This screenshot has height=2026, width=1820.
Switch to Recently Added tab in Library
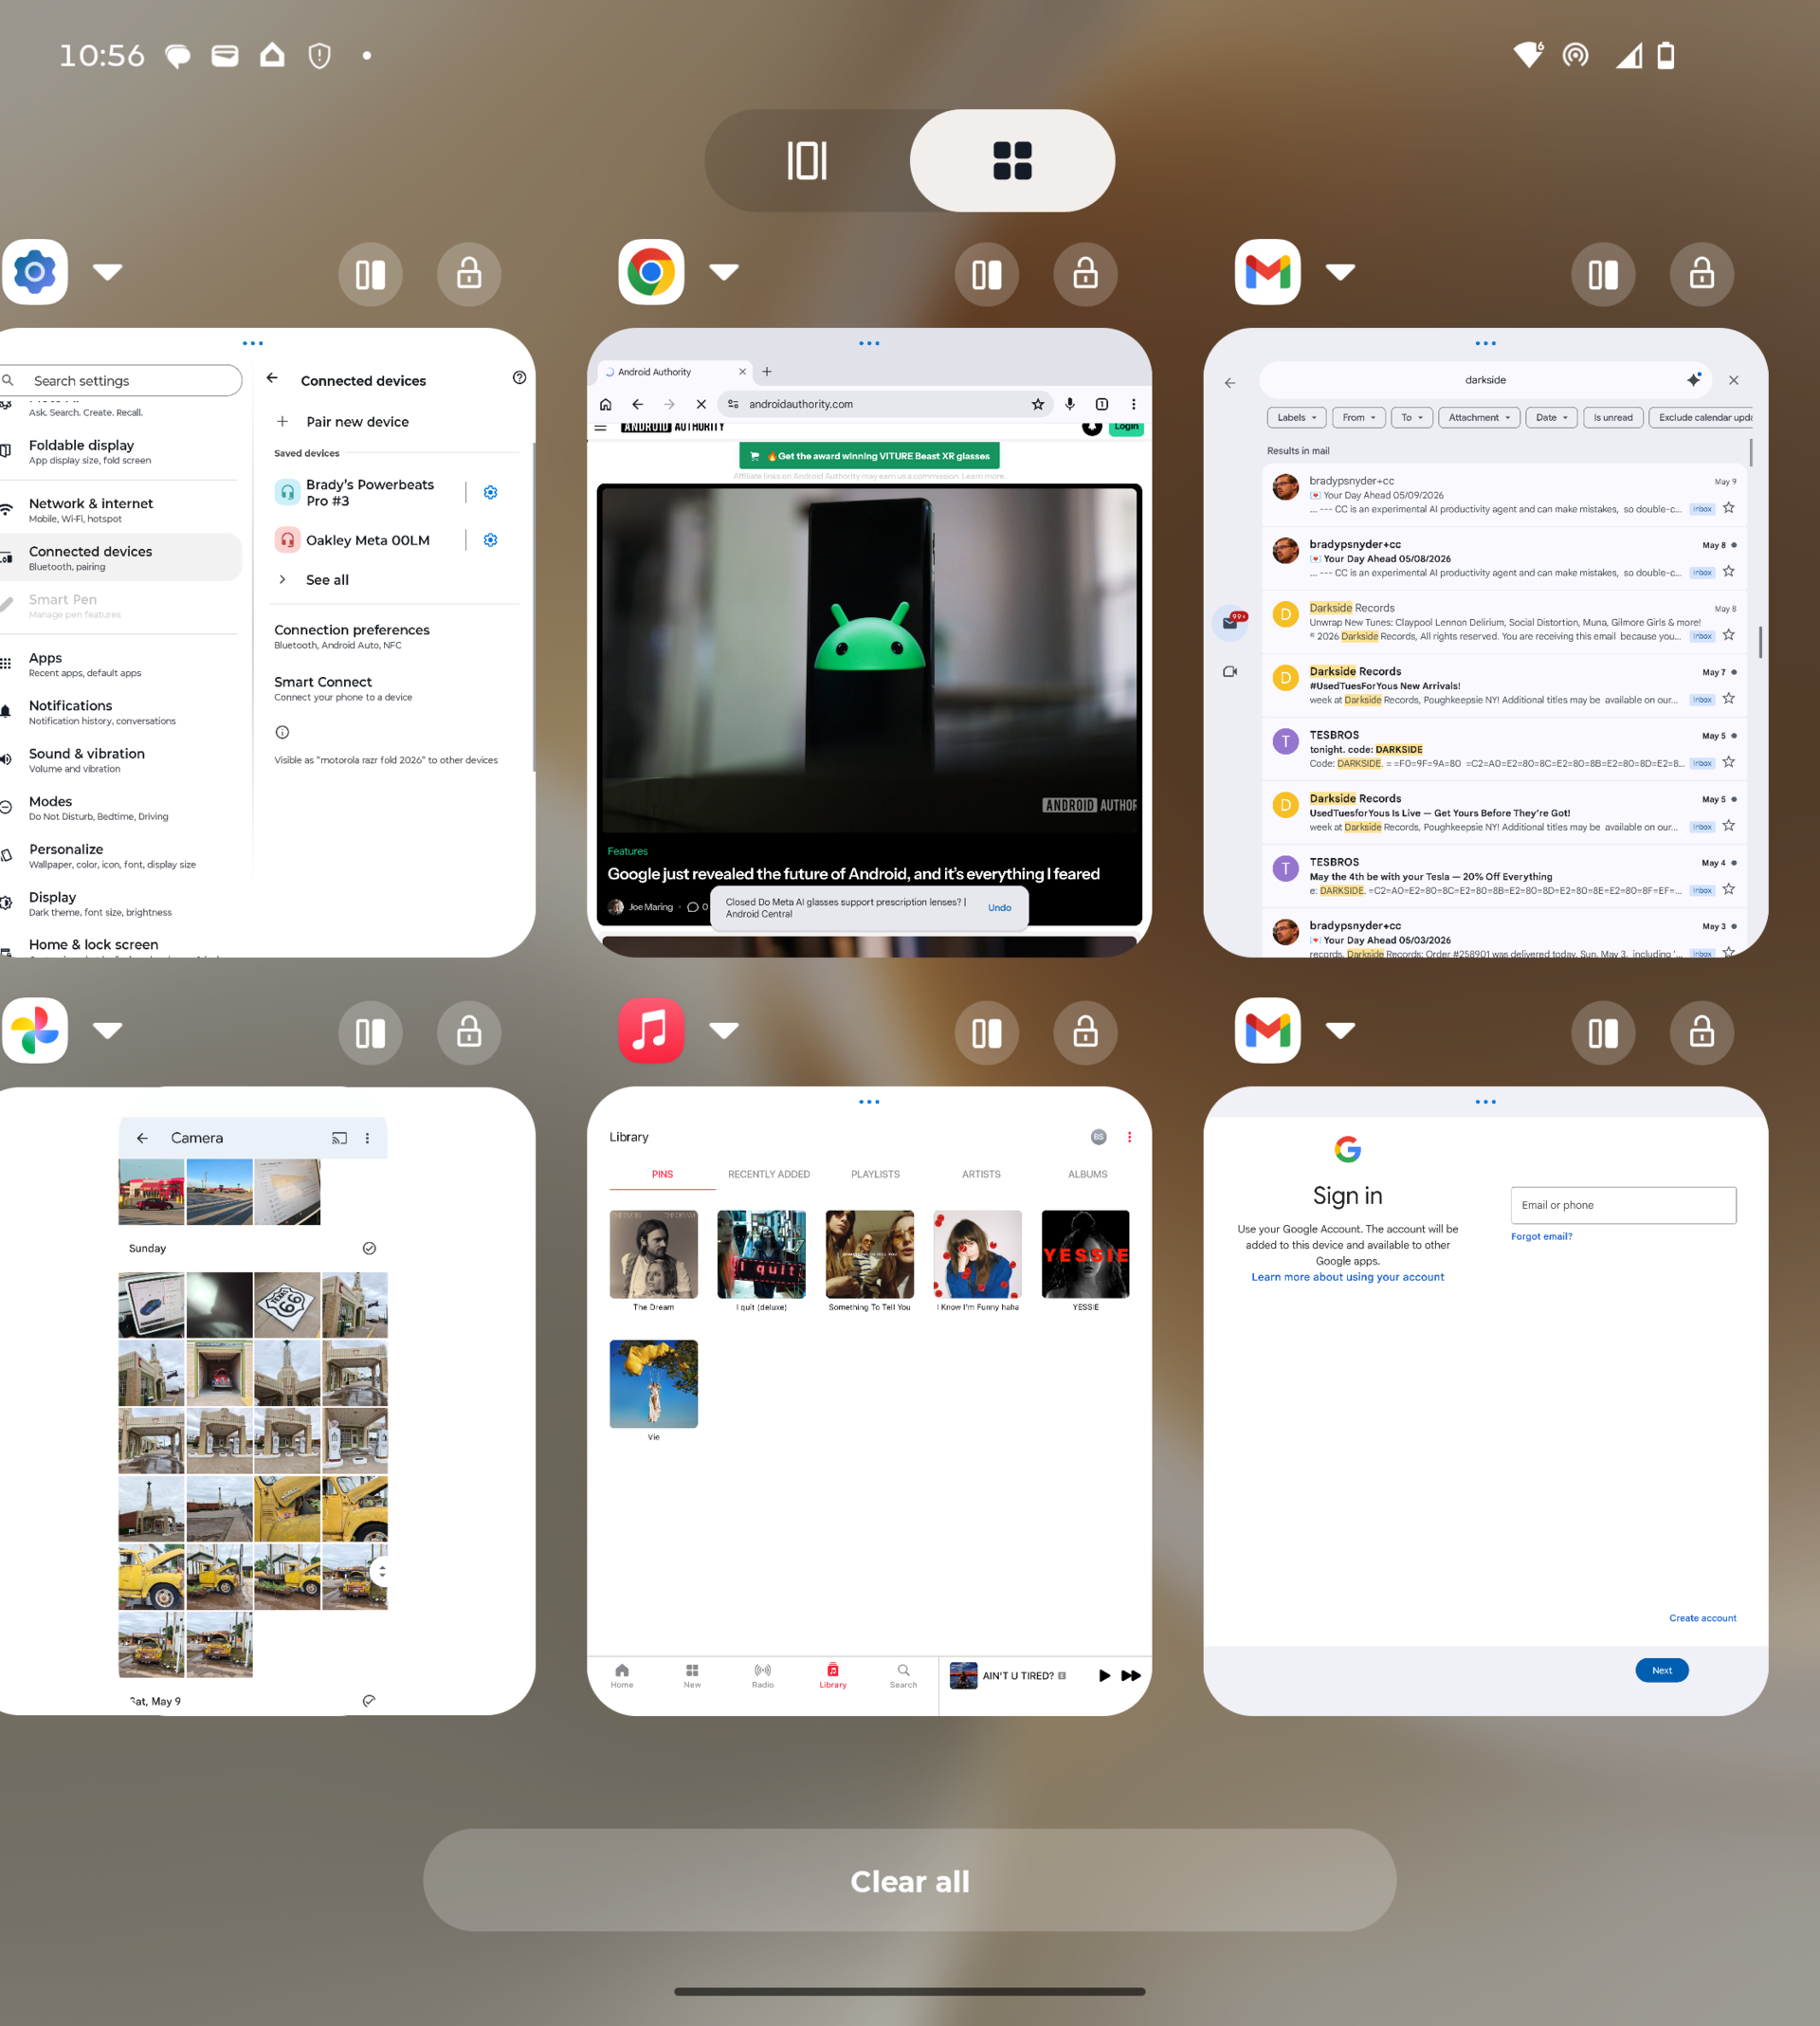click(769, 1174)
